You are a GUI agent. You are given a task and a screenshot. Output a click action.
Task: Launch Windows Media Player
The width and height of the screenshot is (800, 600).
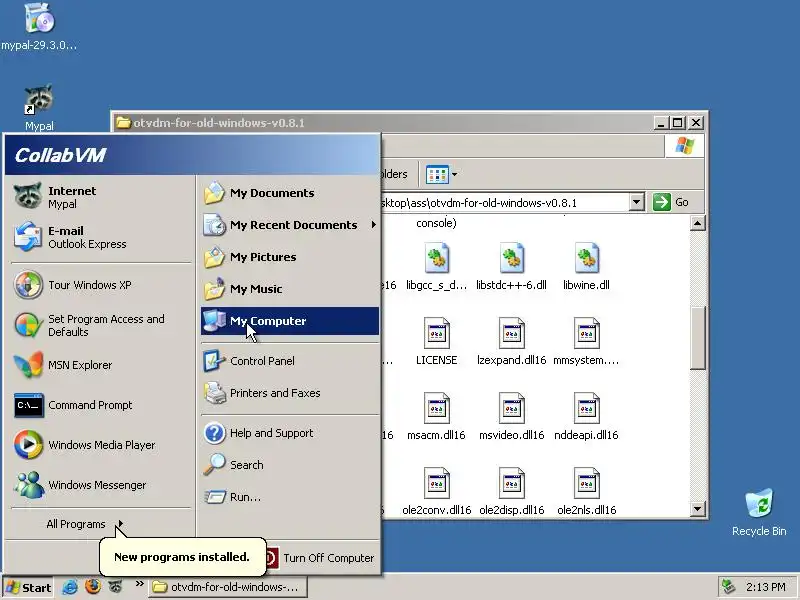point(101,445)
